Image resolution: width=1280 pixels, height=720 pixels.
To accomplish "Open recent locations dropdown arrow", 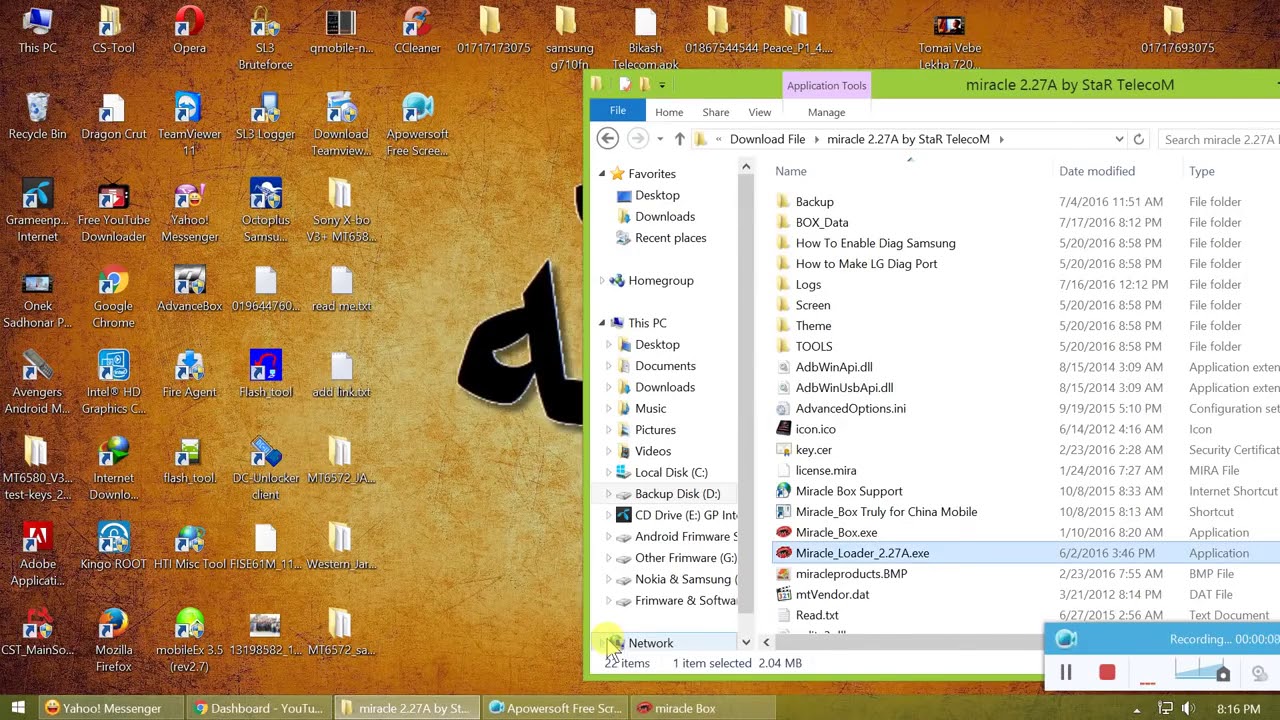I will pyautogui.click(x=659, y=140).
